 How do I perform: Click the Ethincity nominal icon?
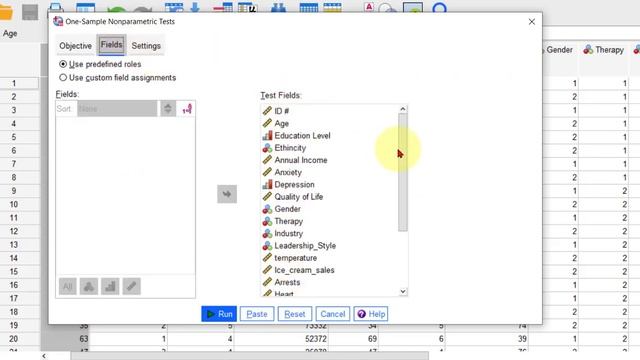[x=267, y=148]
